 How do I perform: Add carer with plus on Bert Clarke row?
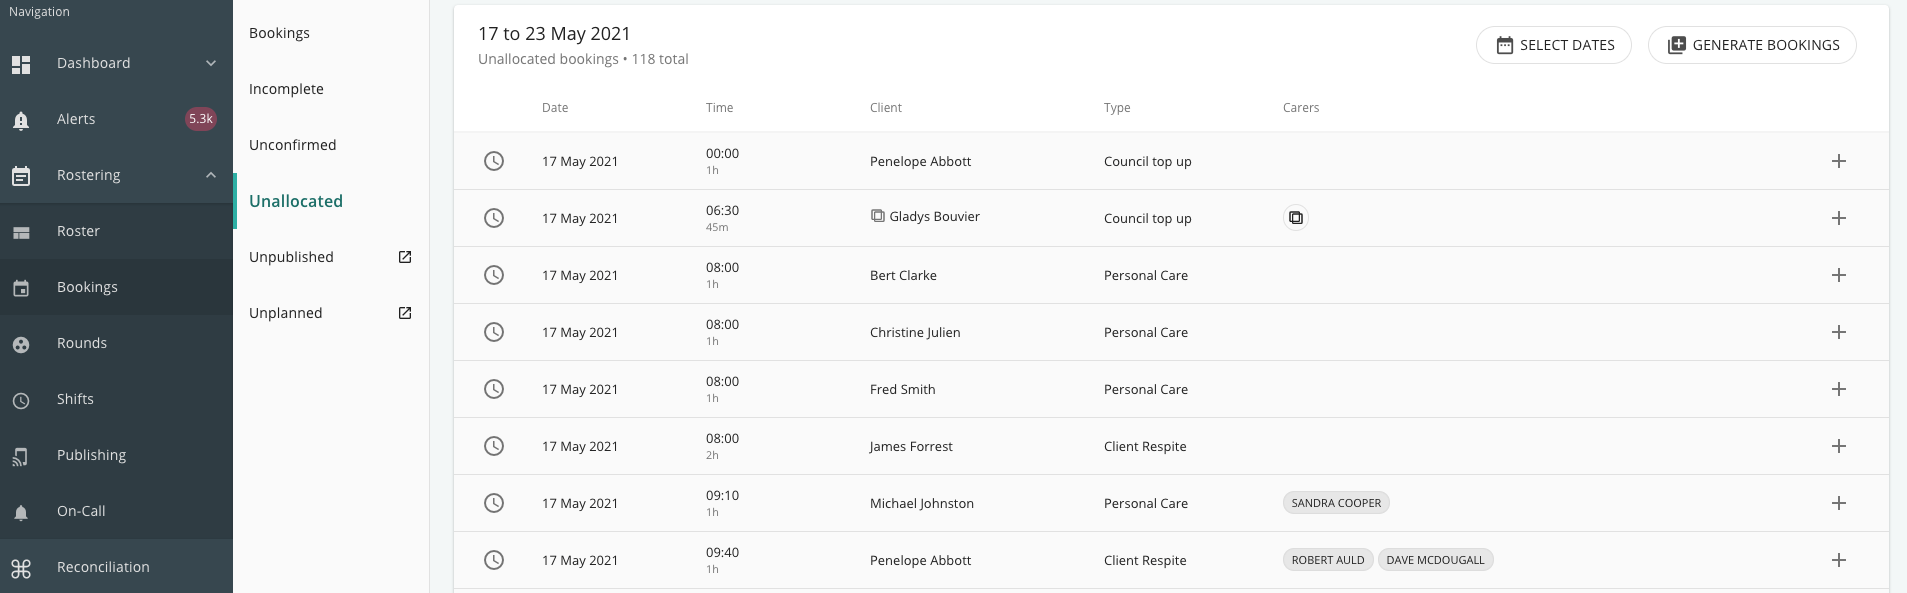[x=1838, y=275]
